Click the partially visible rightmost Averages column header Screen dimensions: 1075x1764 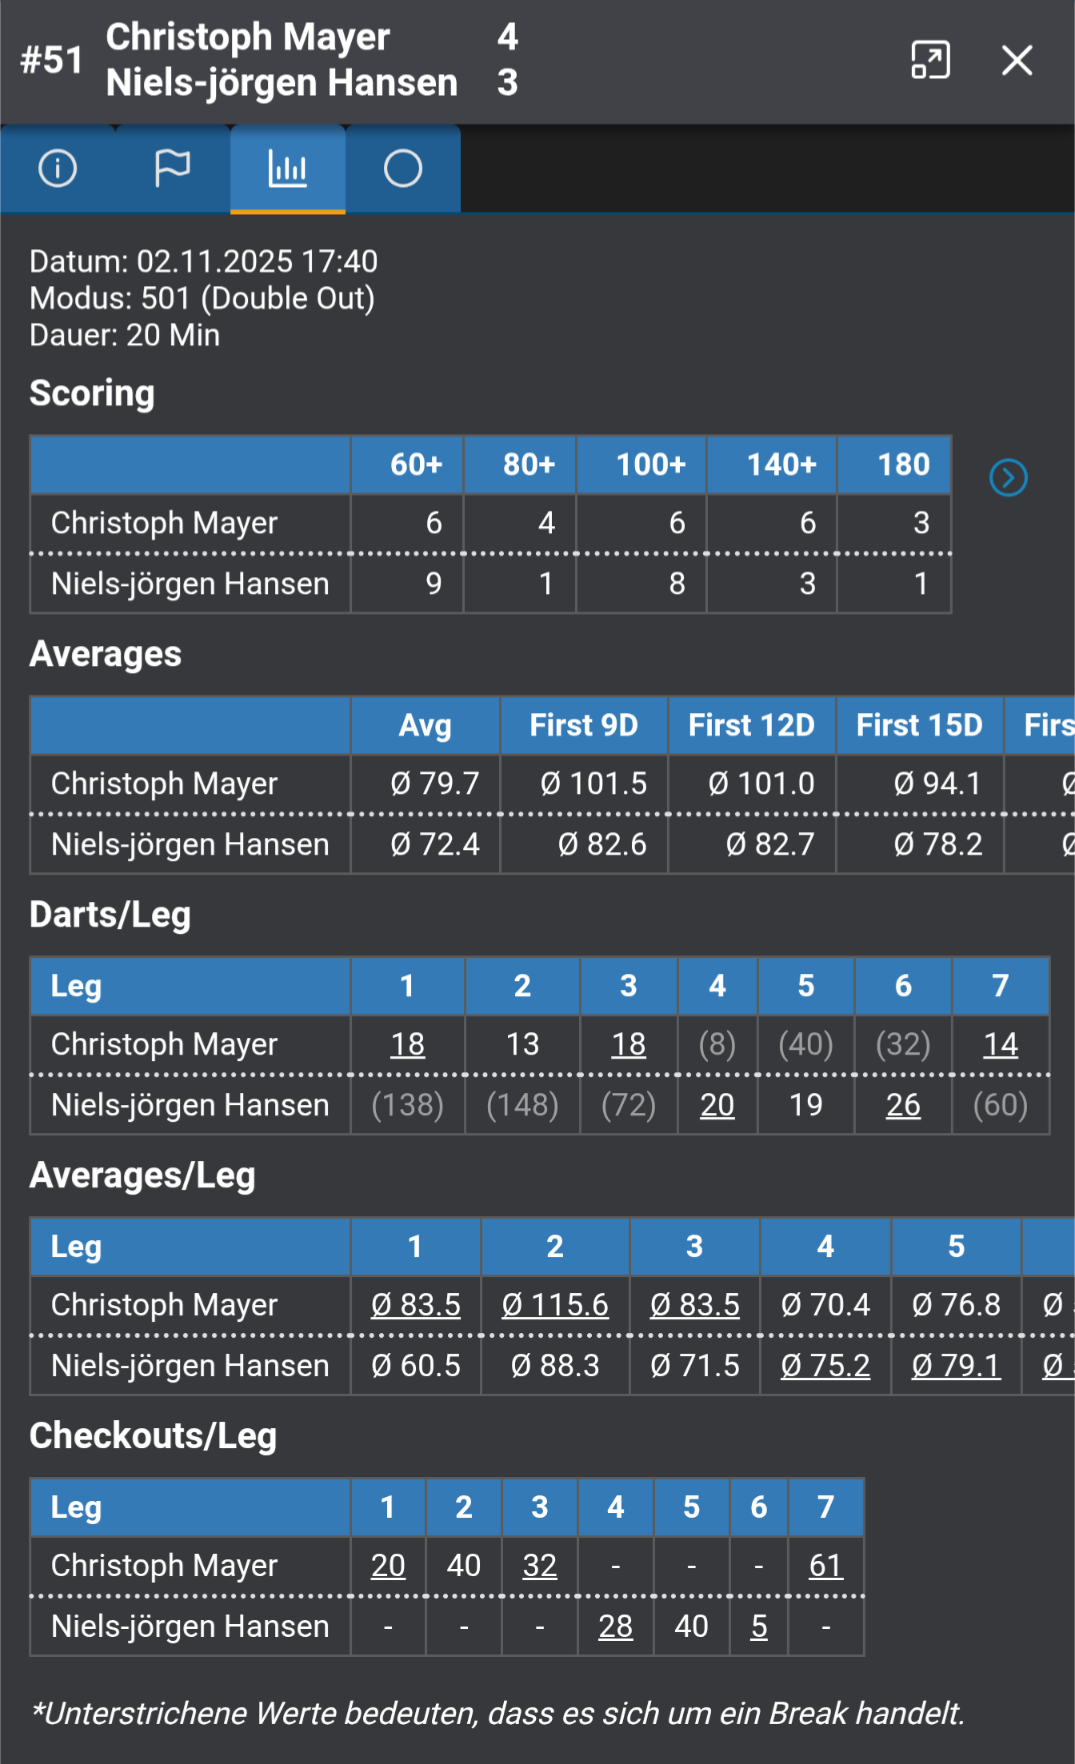(1047, 725)
